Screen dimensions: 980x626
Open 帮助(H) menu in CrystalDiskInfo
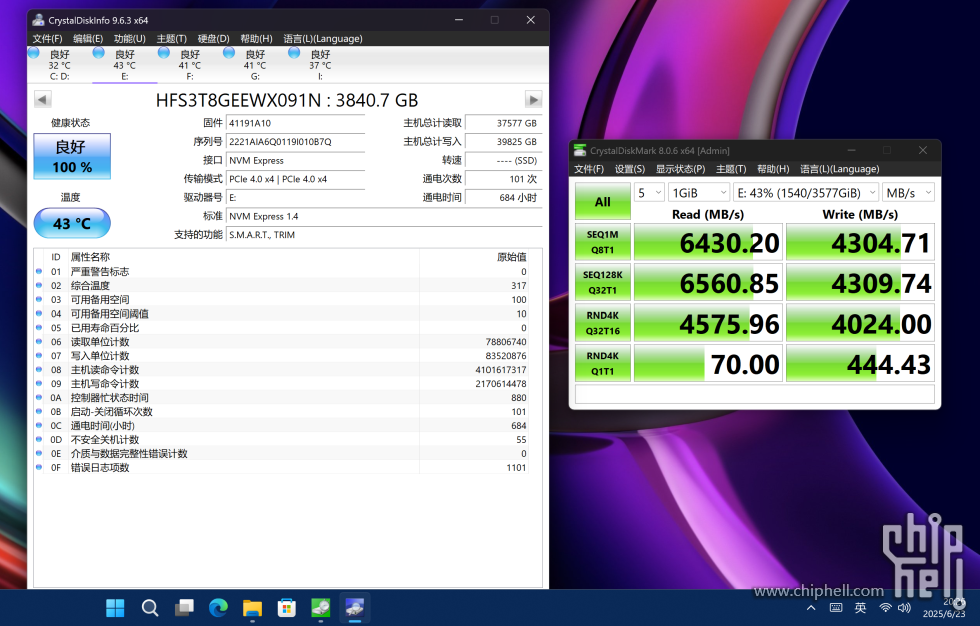point(256,39)
